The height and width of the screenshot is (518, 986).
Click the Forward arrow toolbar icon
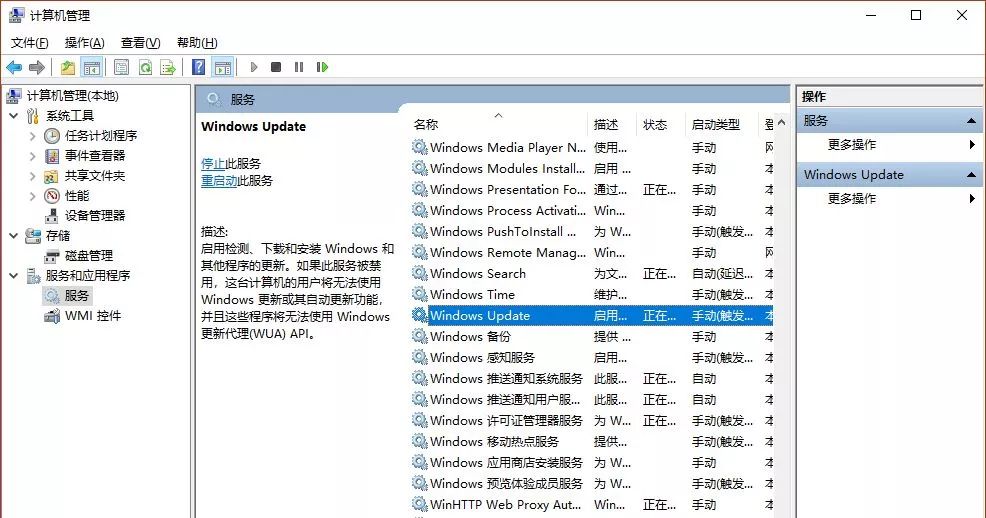point(37,67)
